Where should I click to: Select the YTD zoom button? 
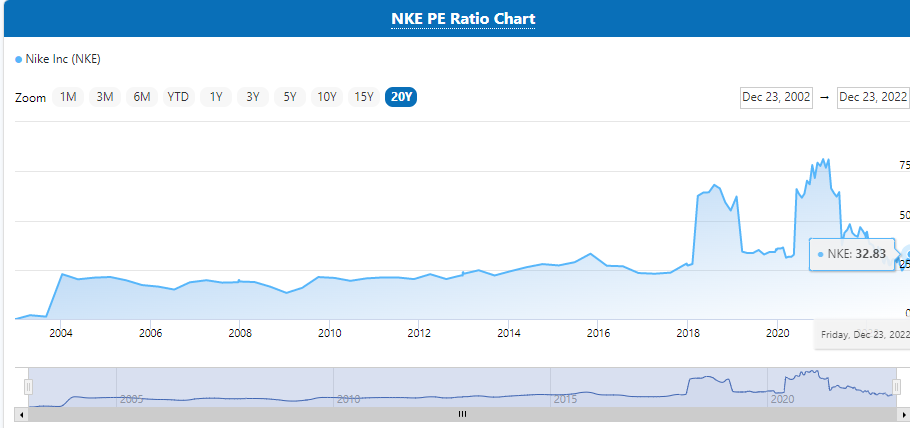(178, 97)
